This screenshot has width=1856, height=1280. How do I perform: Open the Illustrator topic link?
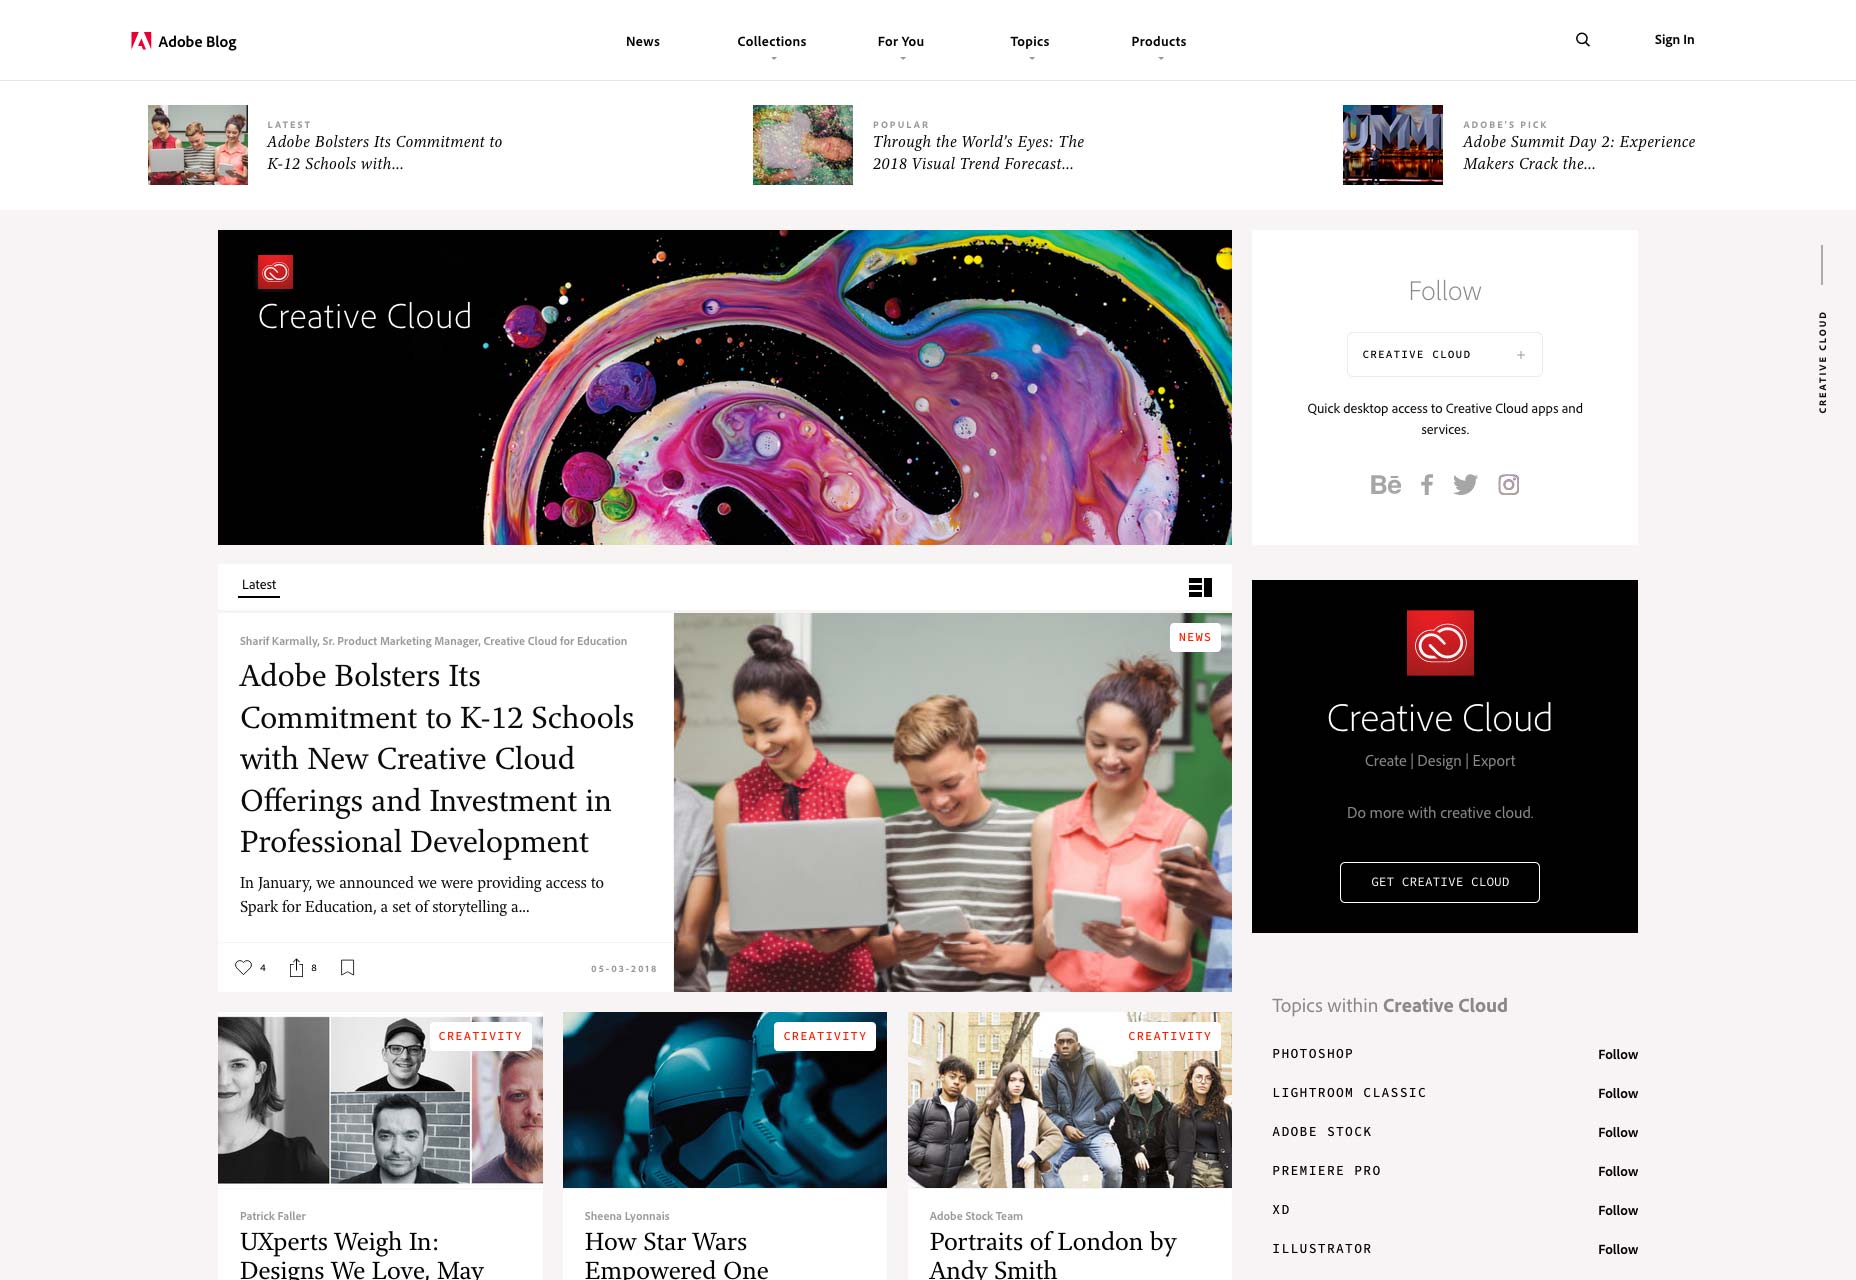click(1322, 1249)
